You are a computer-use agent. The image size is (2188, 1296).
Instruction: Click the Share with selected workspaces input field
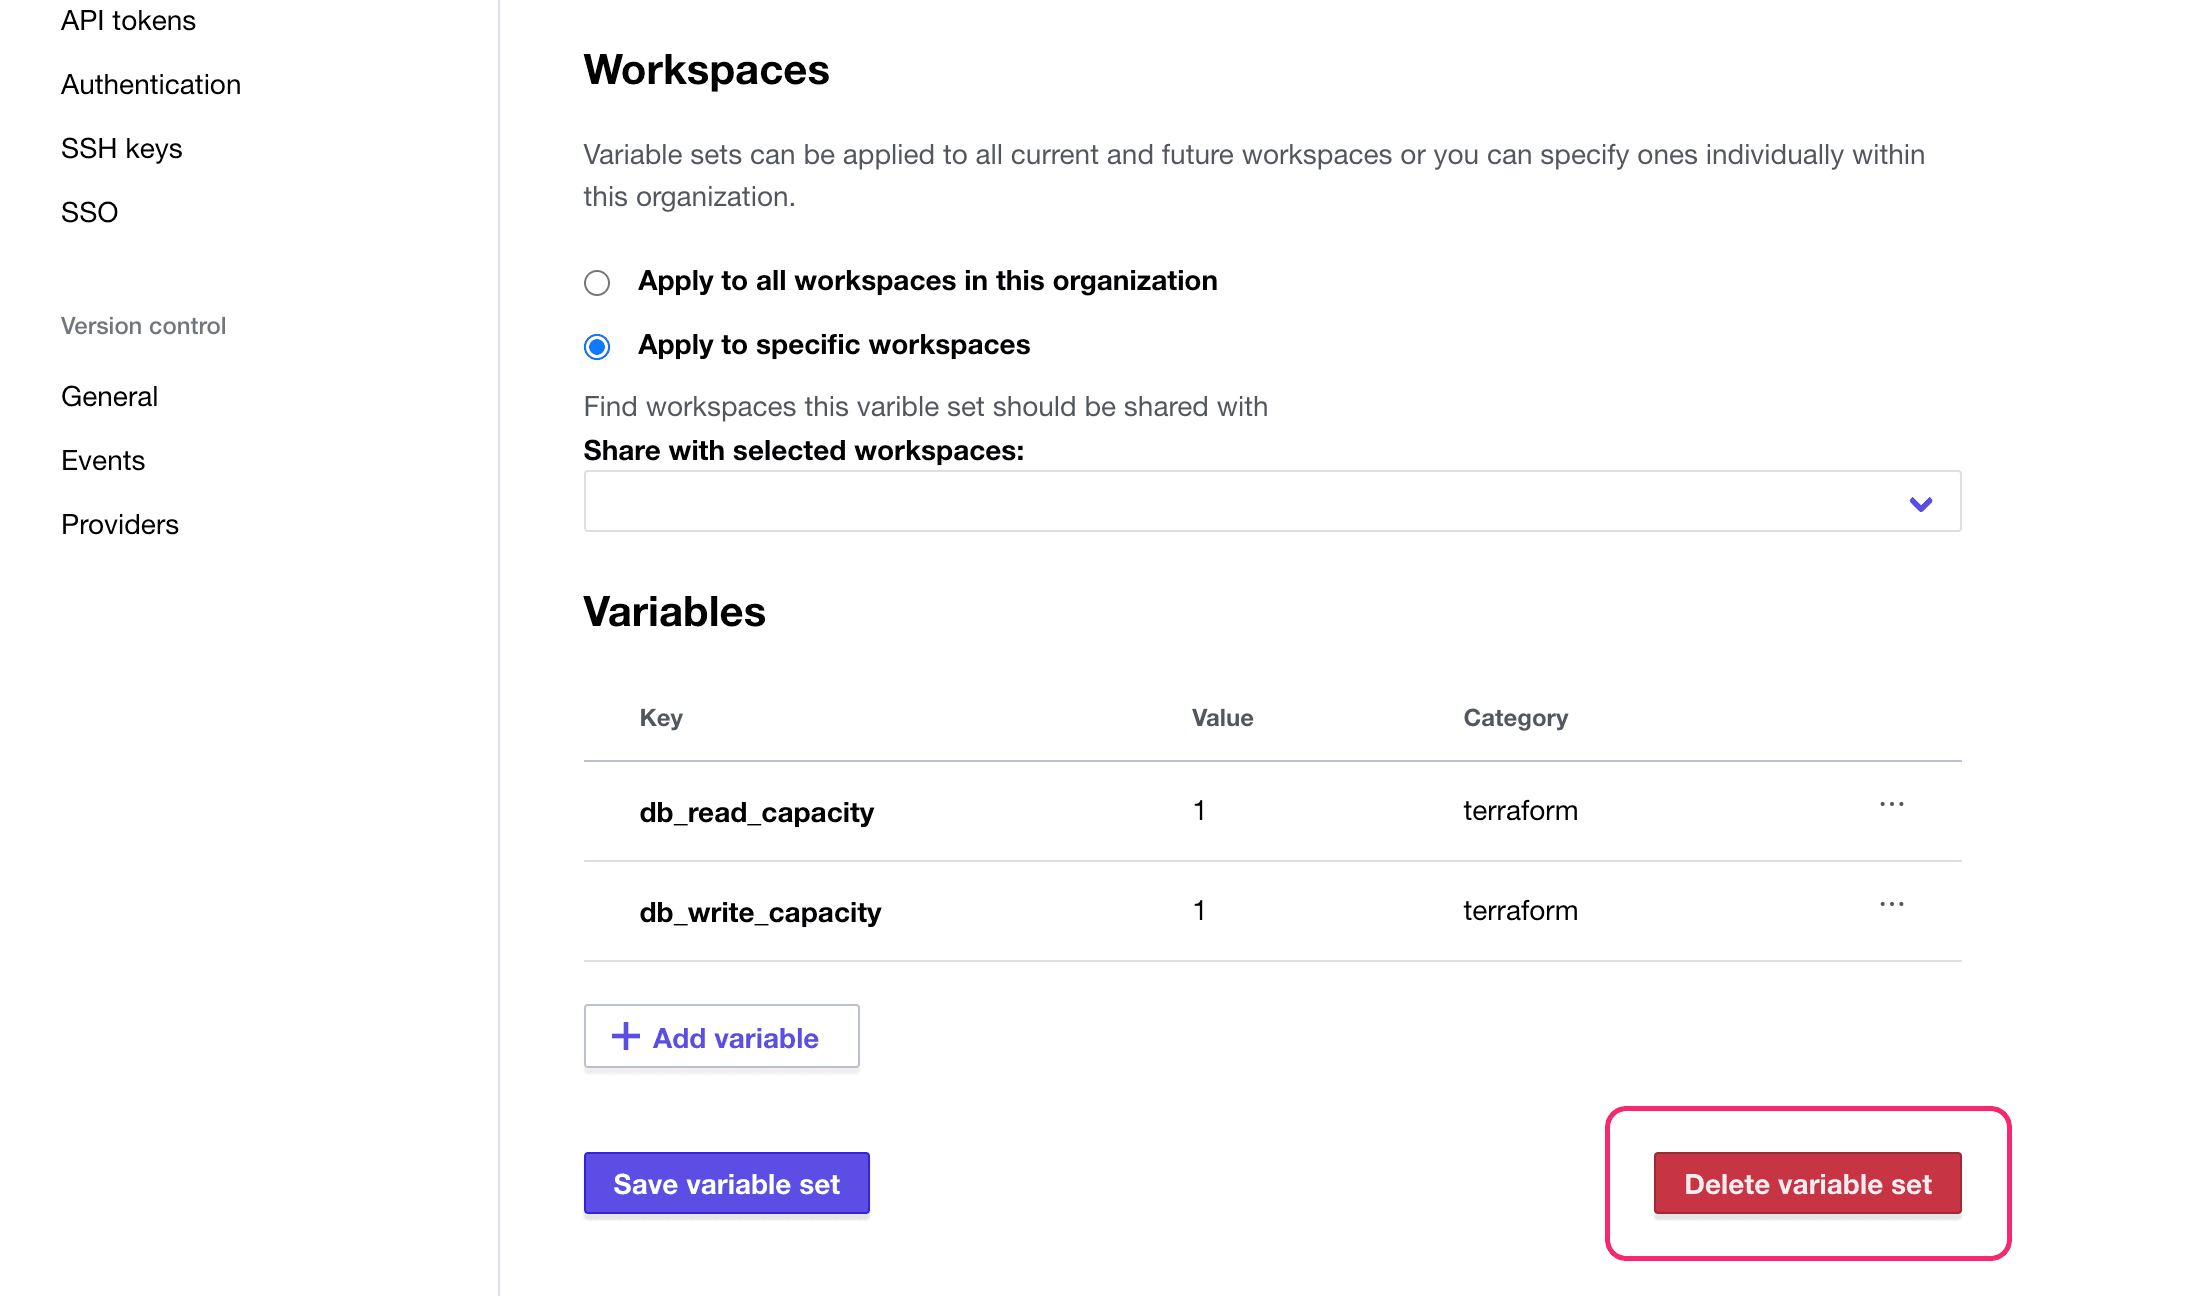(x=1271, y=501)
